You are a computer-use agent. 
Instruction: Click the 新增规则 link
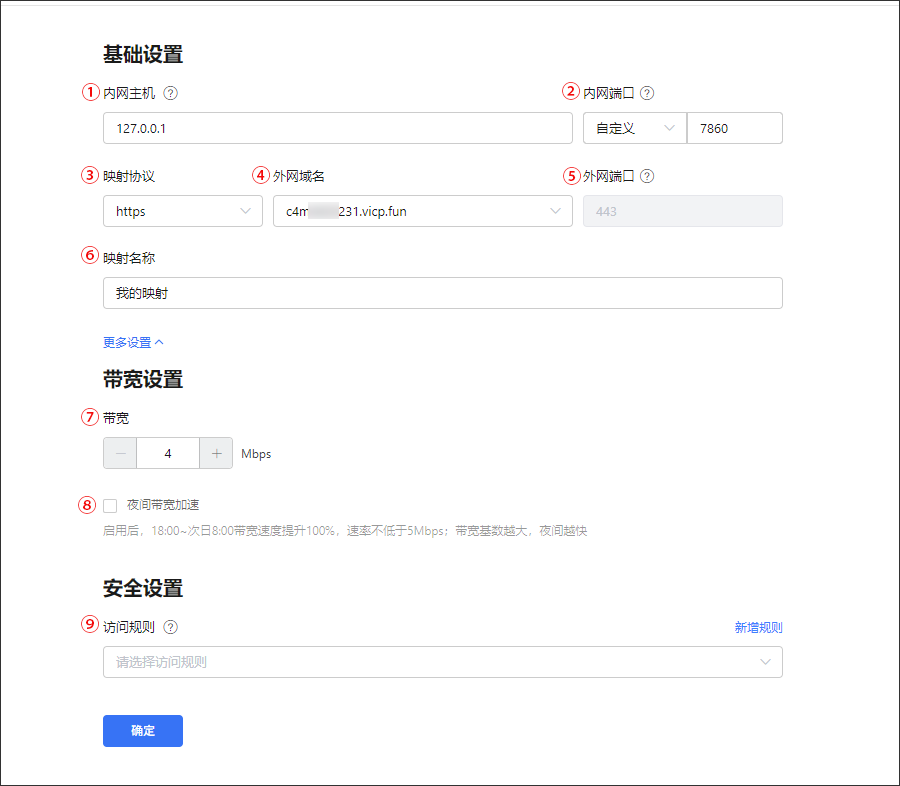[758, 628]
